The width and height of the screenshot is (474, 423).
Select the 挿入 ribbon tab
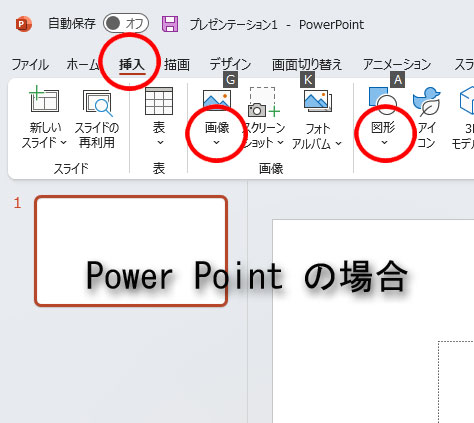132,64
